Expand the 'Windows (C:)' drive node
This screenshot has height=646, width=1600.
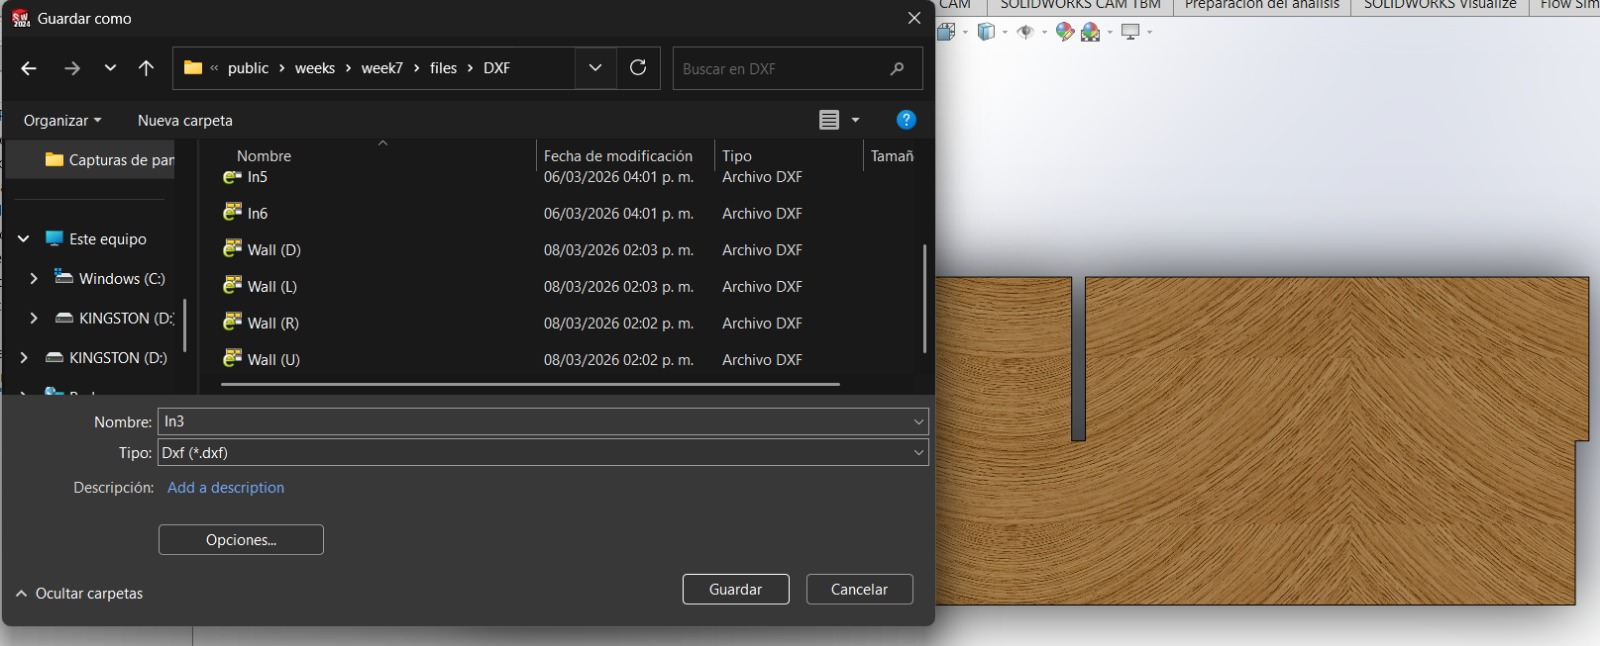[34, 279]
